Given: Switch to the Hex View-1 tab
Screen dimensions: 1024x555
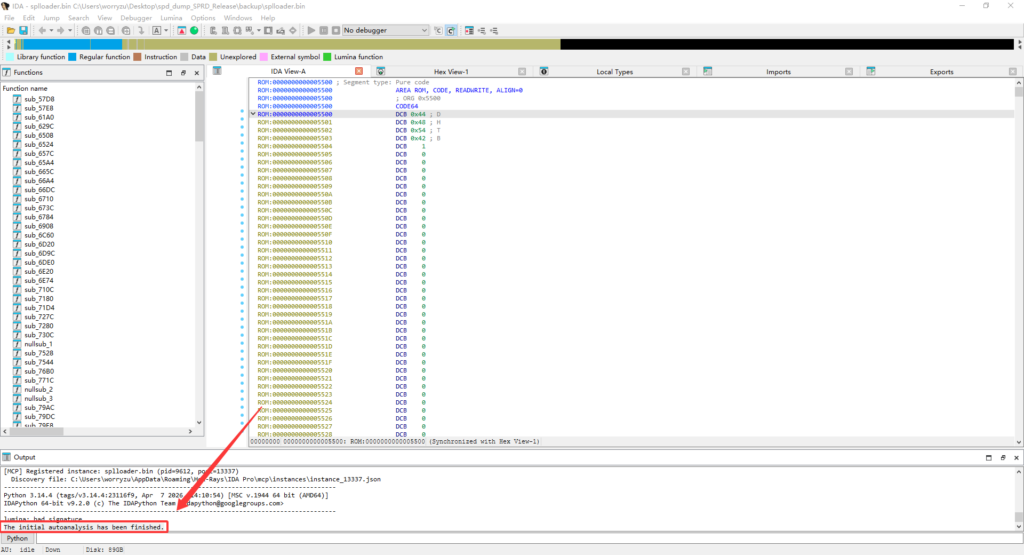Looking at the screenshot, I should 451,72.
